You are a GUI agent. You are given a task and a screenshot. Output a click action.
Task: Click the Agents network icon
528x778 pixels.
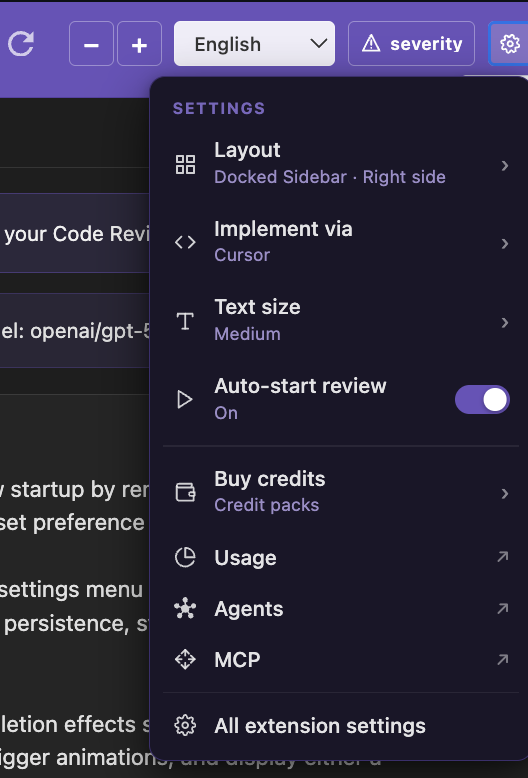click(185, 609)
